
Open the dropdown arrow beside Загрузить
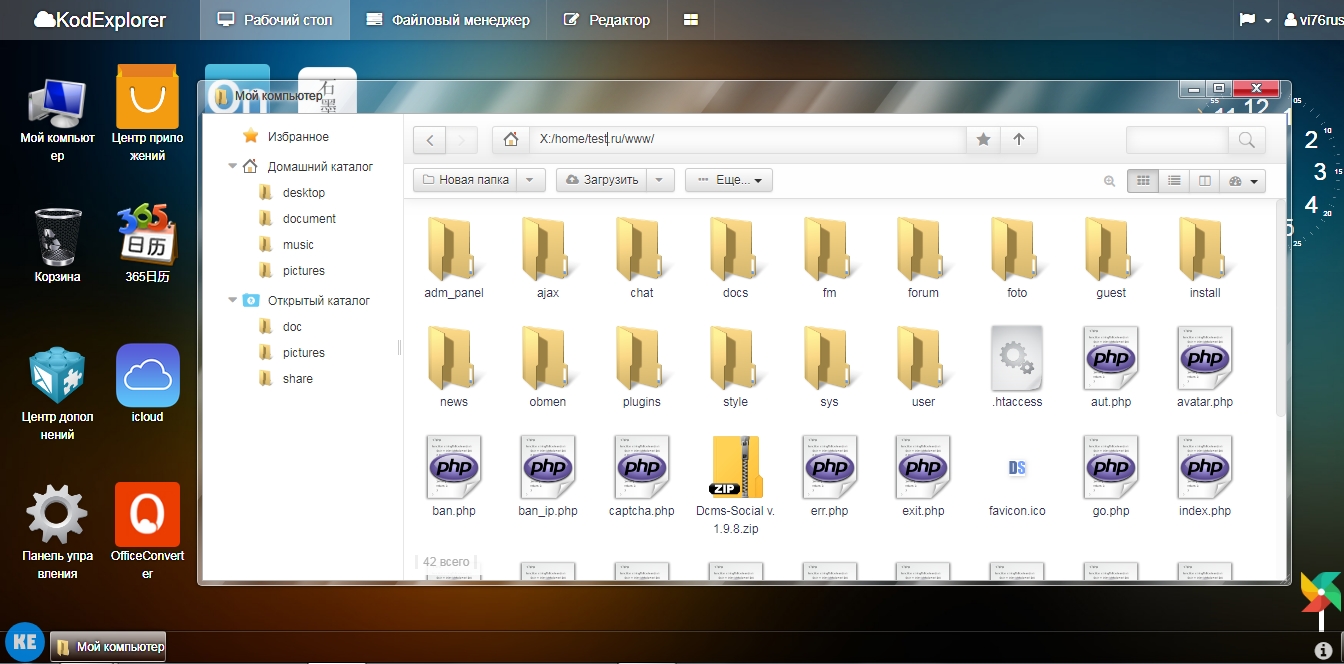click(x=660, y=180)
